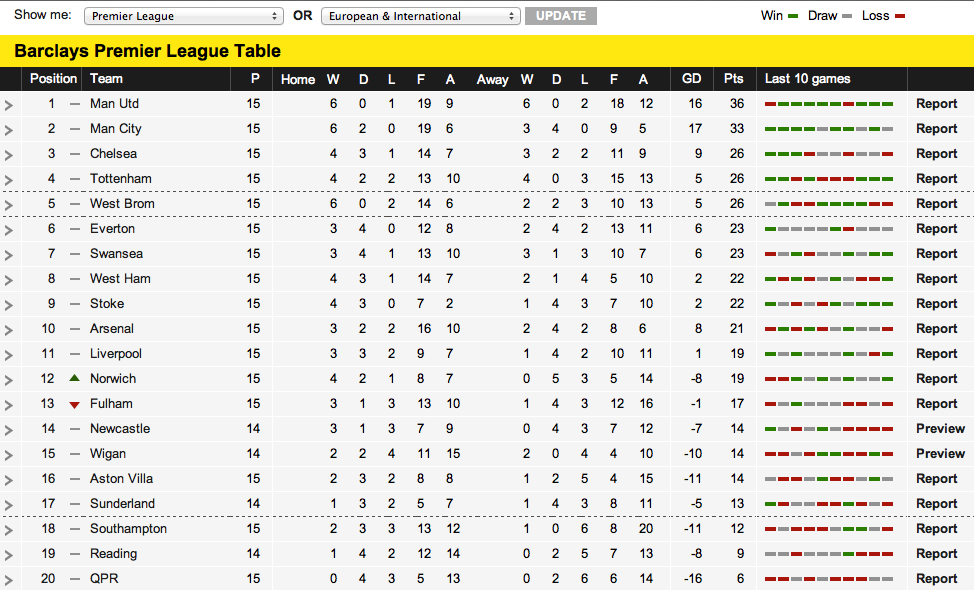Click the grey Draw legend marker

click(x=848, y=16)
